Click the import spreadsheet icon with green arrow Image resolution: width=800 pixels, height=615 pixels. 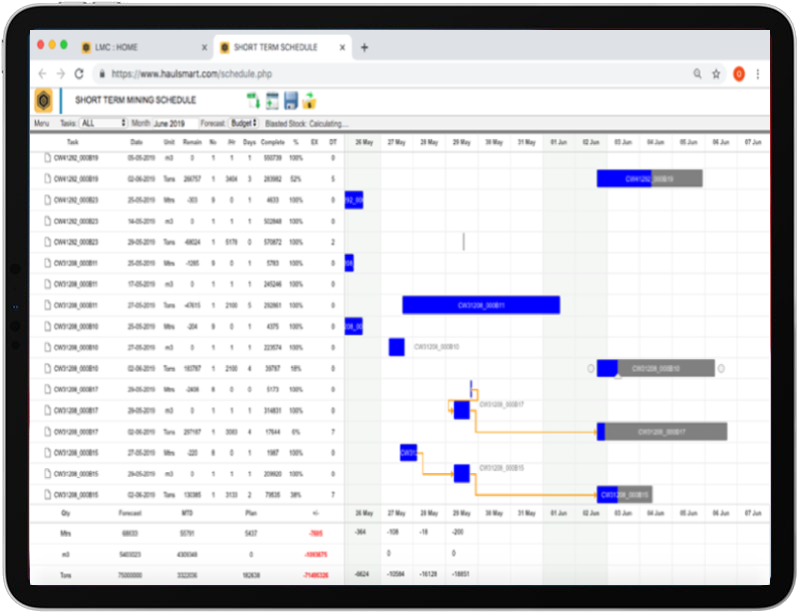click(x=253, y=101)
